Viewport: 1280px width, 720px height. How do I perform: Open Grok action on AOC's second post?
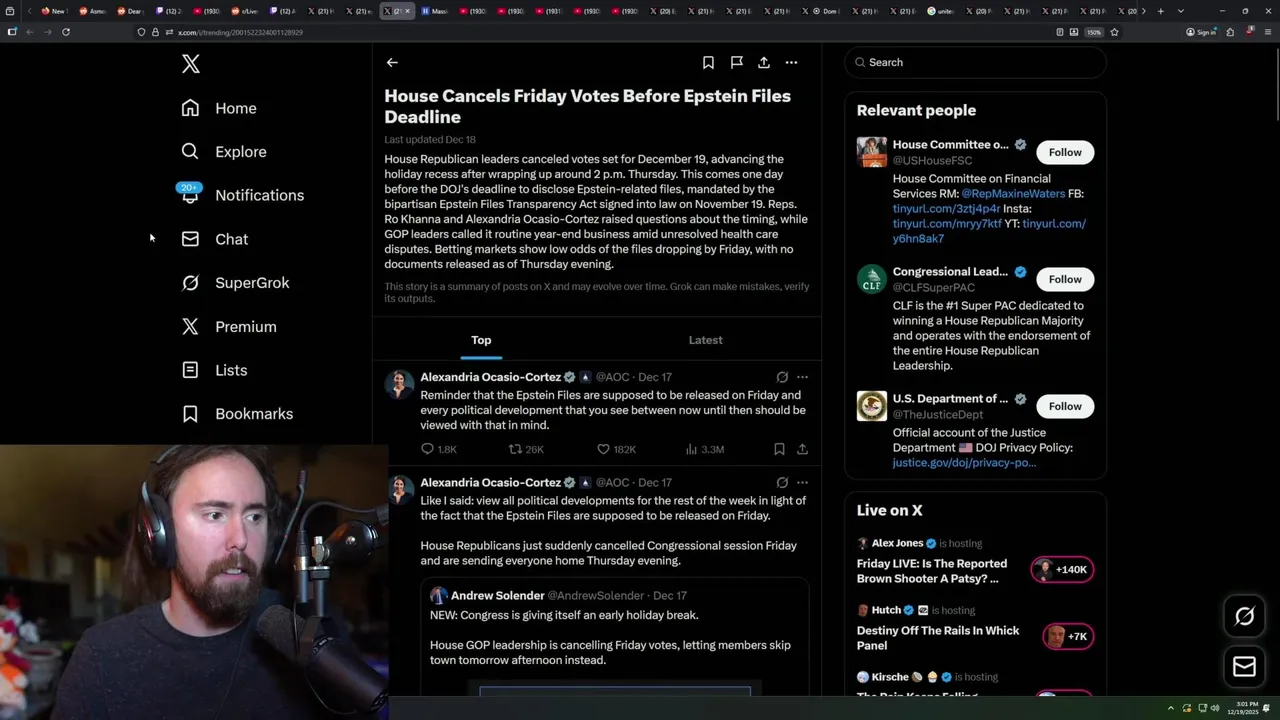[x=782, y=482]
